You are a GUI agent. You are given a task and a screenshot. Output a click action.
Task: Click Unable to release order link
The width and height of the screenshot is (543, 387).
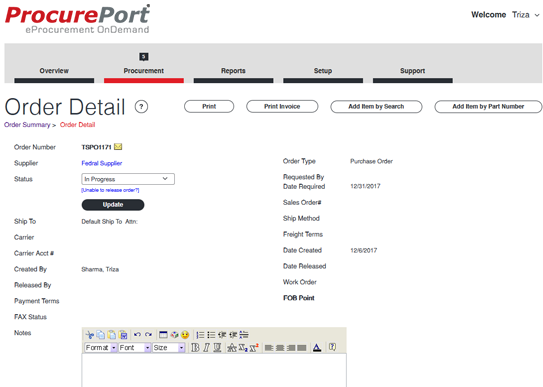pyautogui.click(x=110, y=190)
